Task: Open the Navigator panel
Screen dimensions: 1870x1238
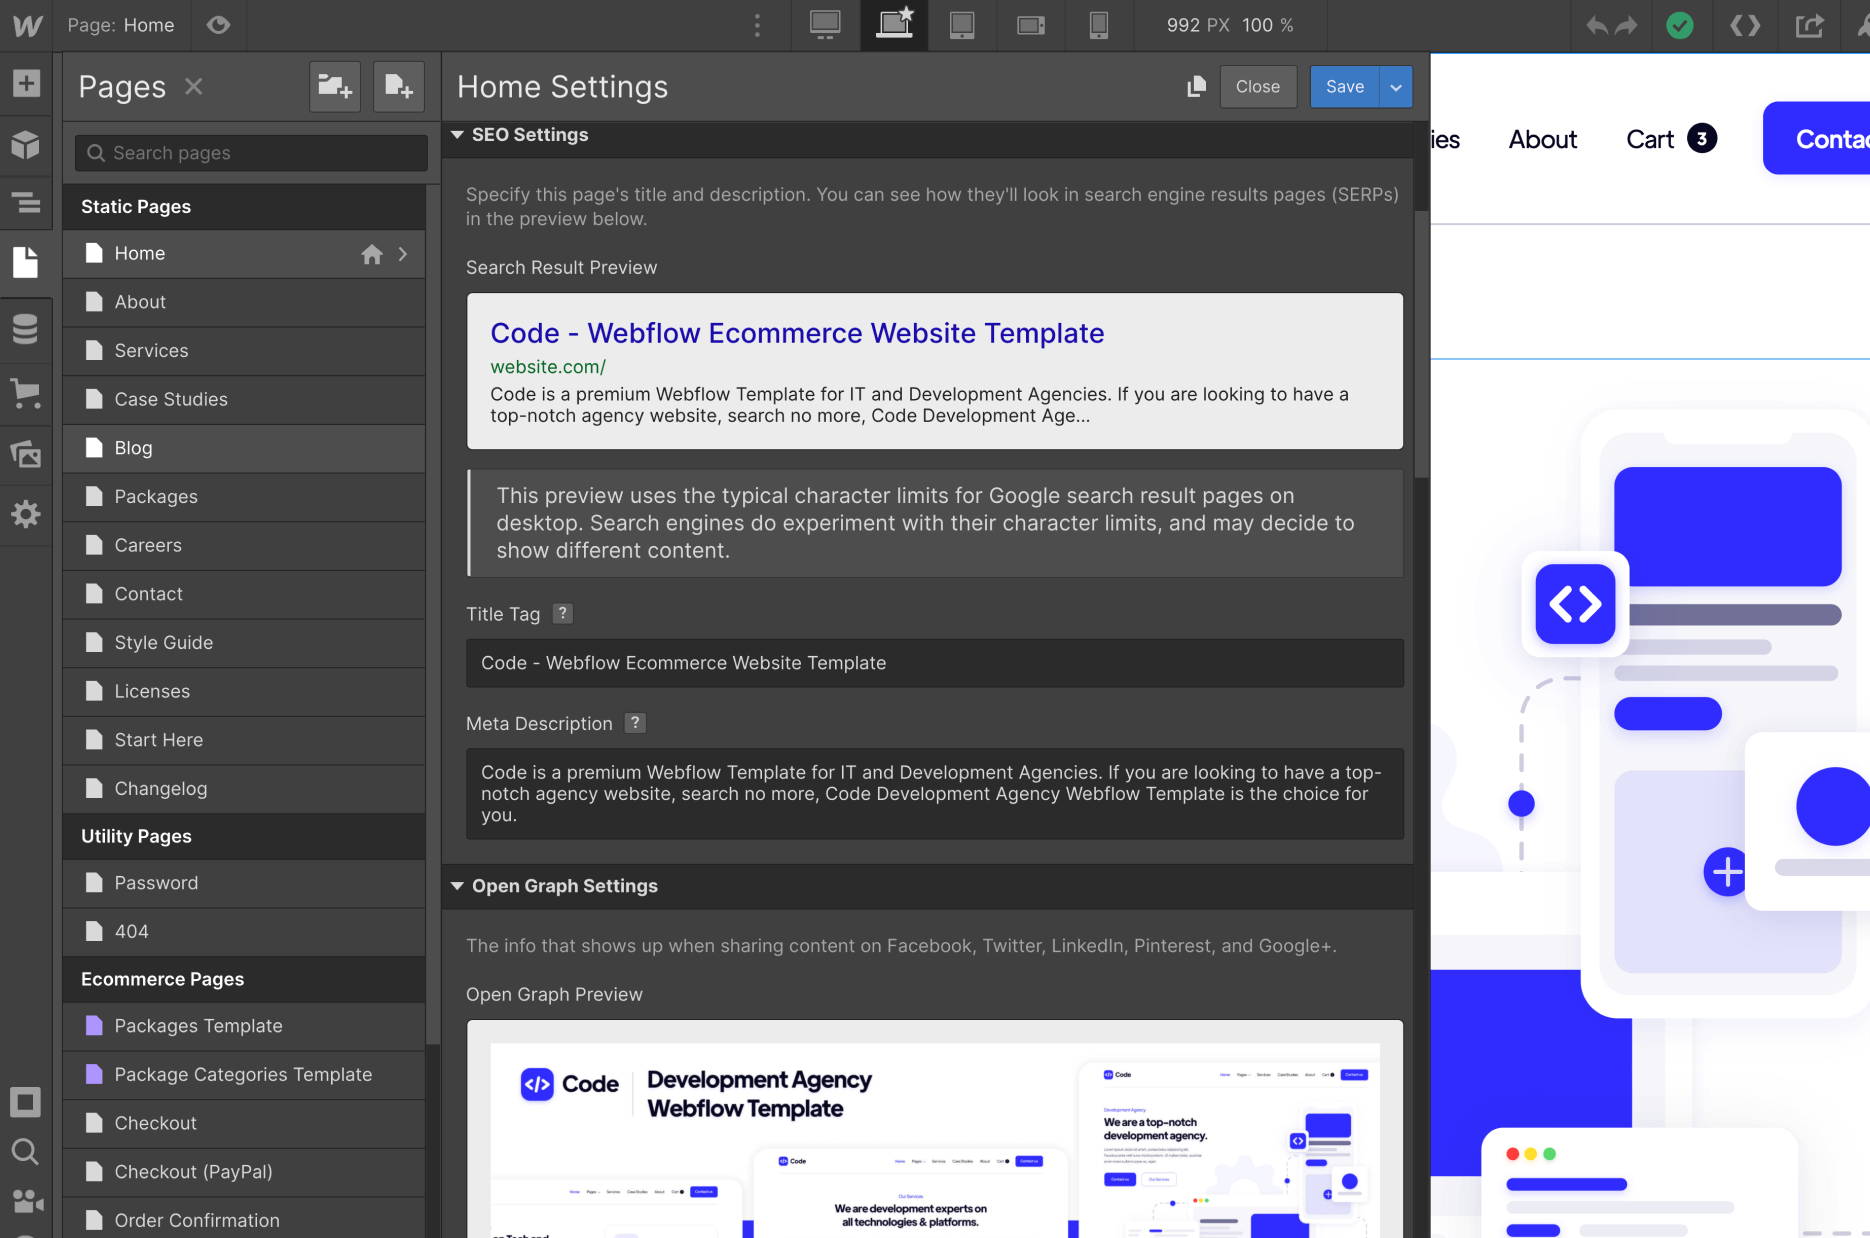Action: coord(26,203)
